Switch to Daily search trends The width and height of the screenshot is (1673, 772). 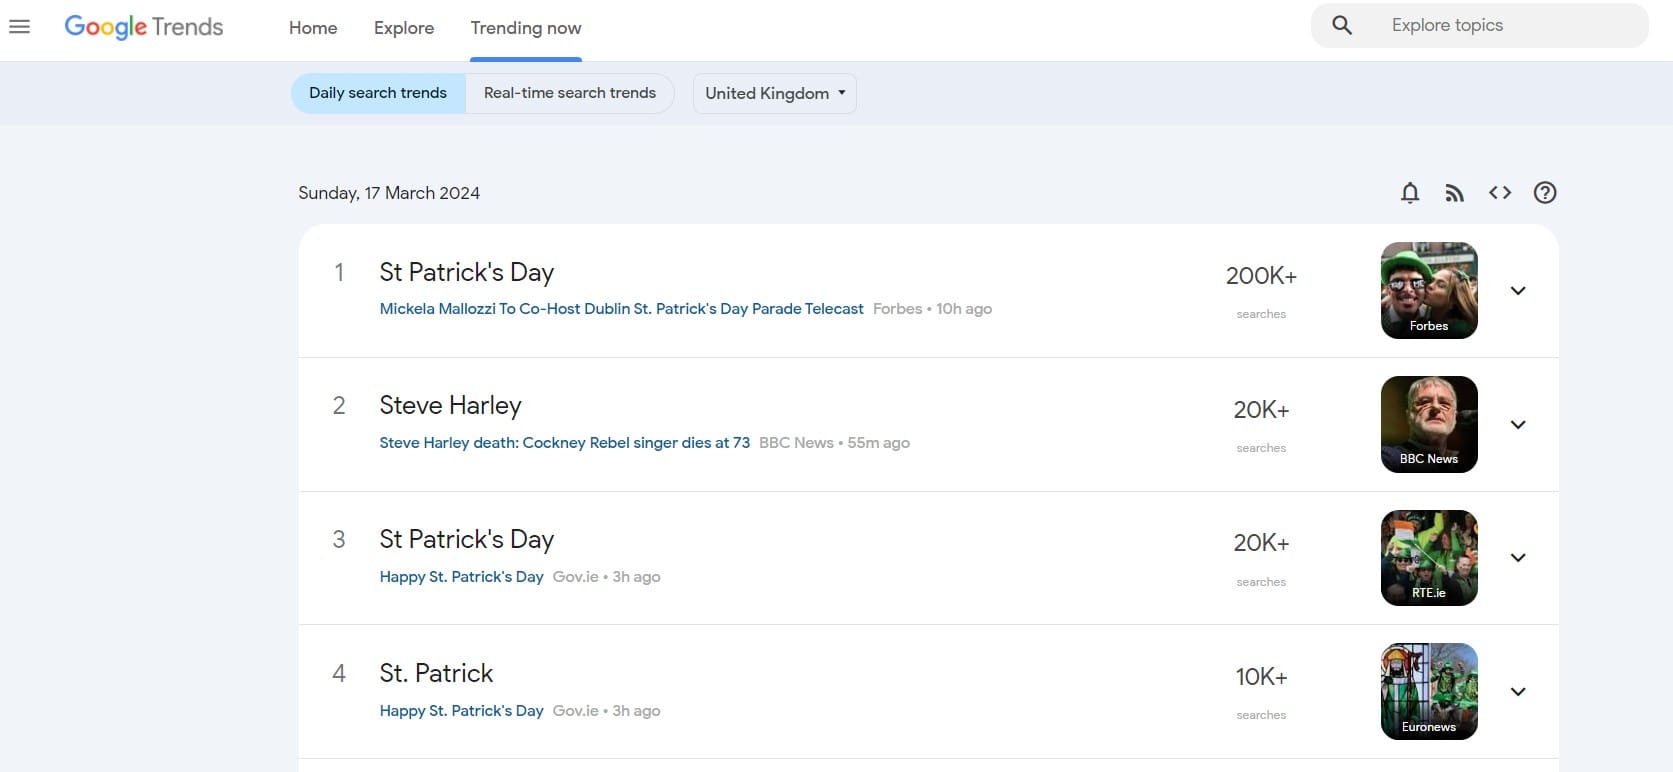pyautogui.click(x=378, y=93)
